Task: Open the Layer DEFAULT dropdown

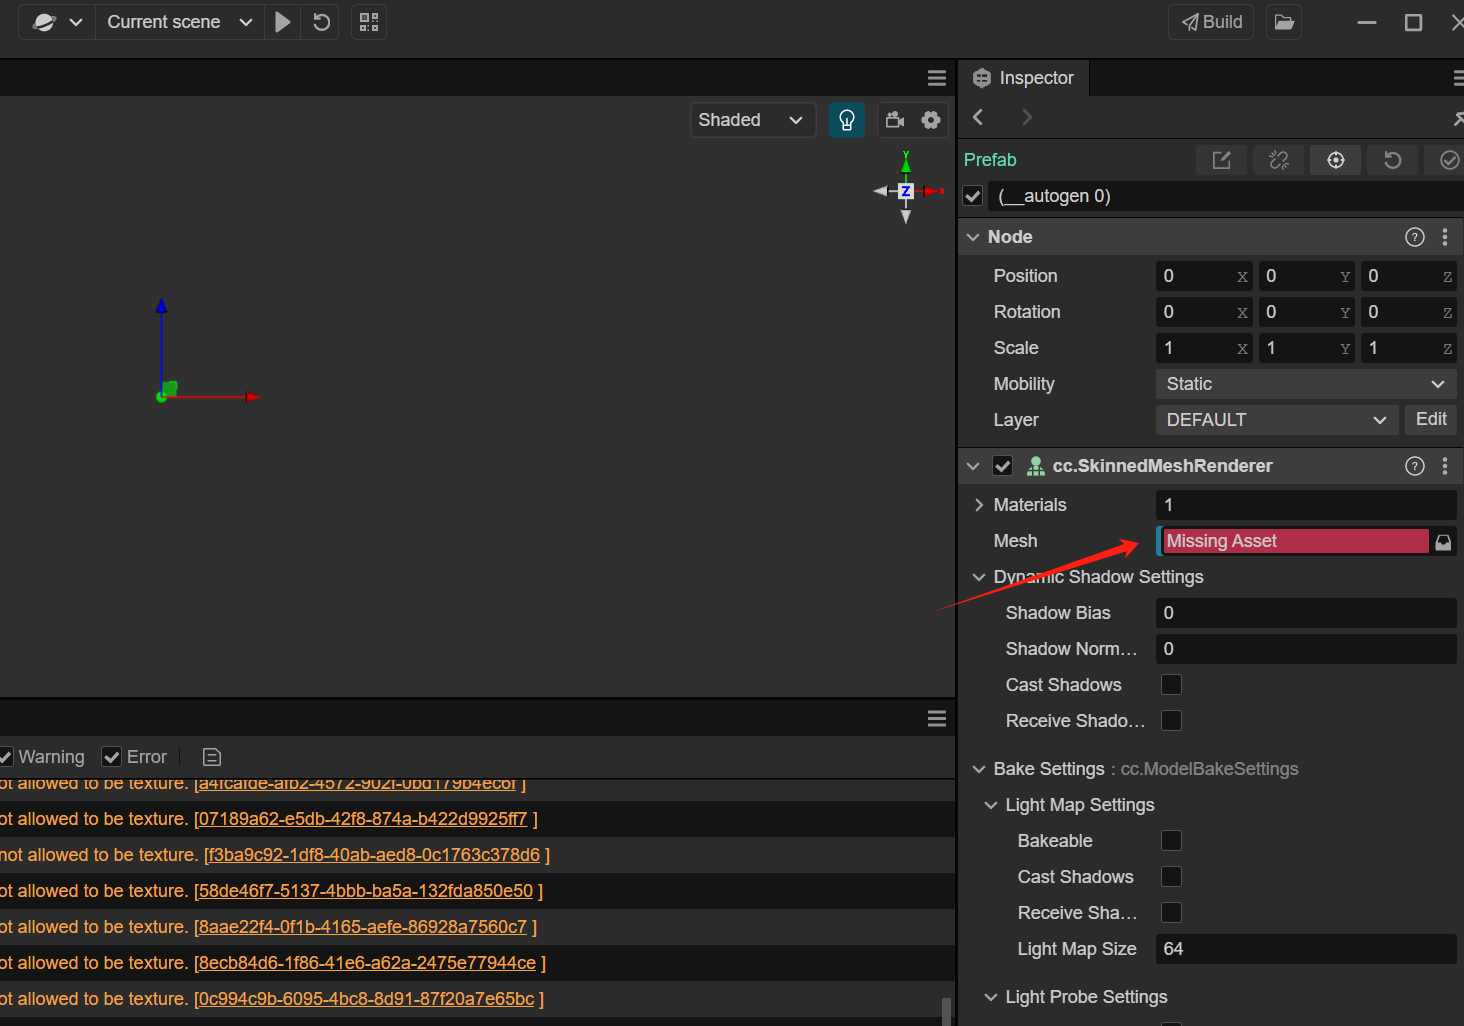Action: point(1277,420)
